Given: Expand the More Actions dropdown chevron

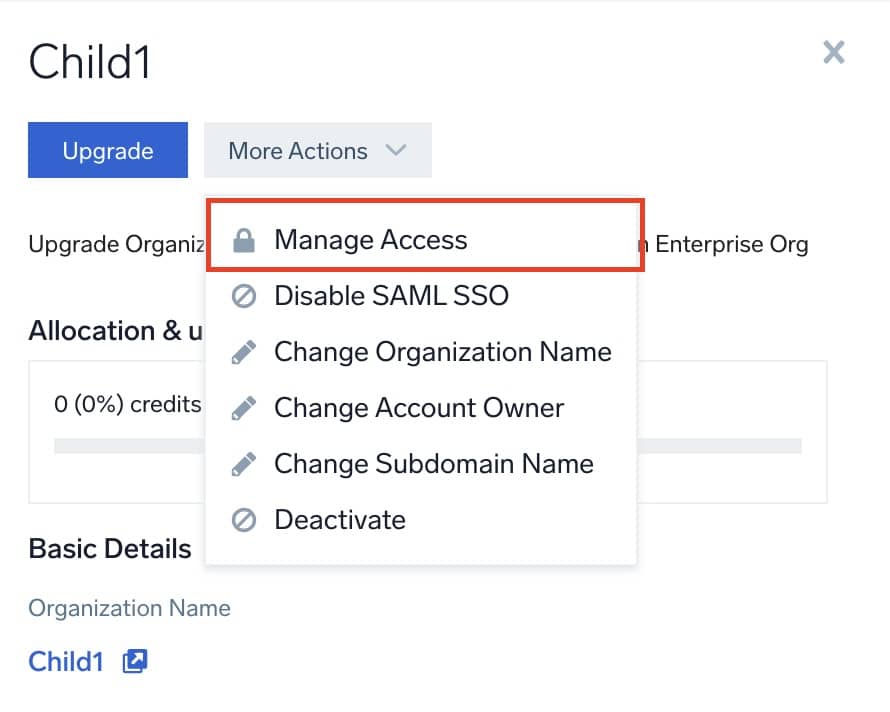Looking at the screenshot, I should tap(396, 150).
